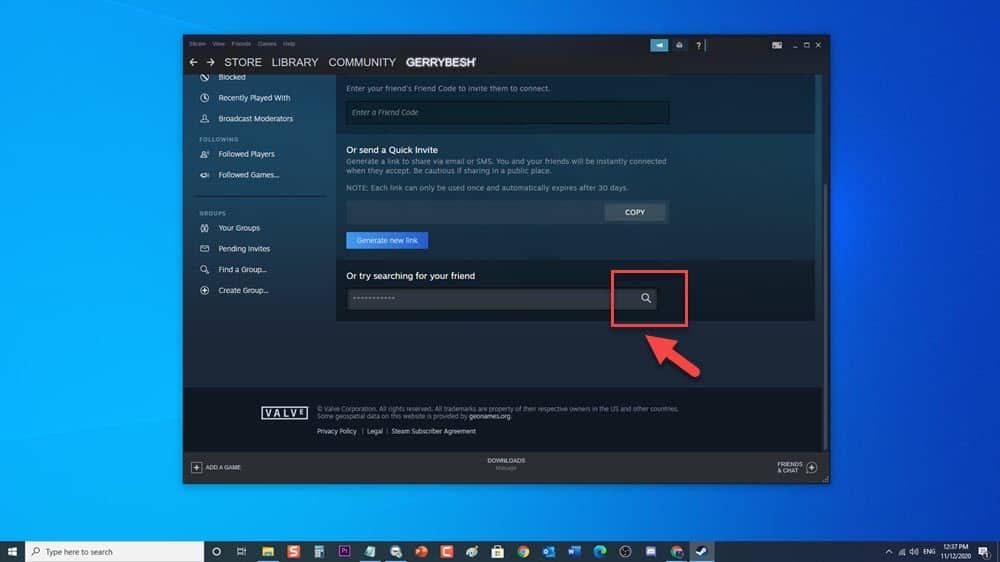1000x562 pixels.
Task: Click the Cortana circle on the taskbar
Action: [x=216, y=552]
